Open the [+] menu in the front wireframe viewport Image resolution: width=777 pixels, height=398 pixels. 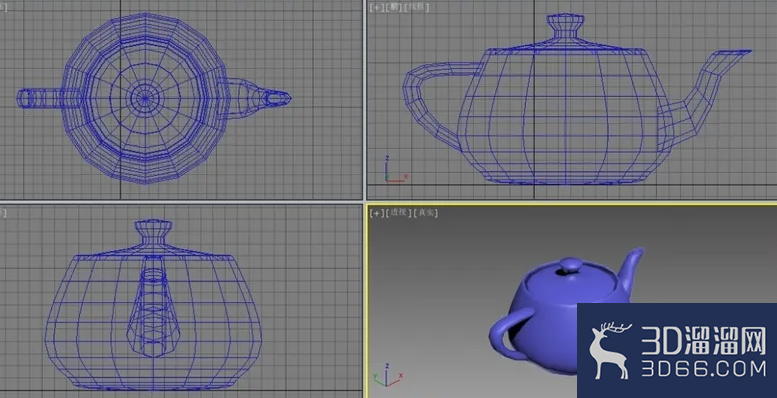pos(377,7)
